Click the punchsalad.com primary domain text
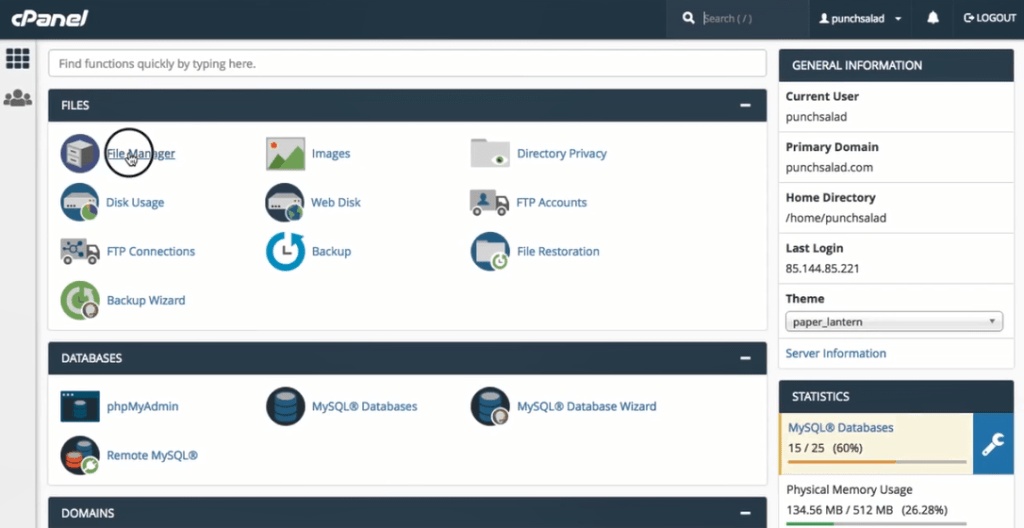 [x=829, y=167]
